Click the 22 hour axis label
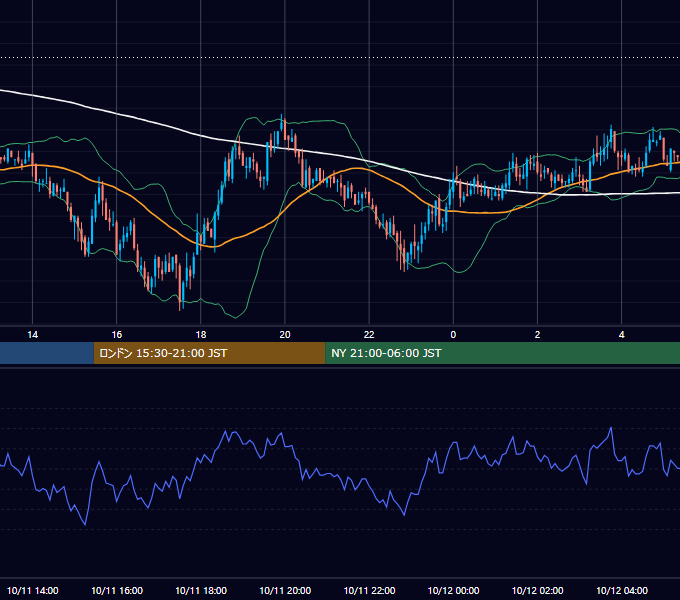Image resolution: width=680 pixels, height=600 pixels. (369, 335)
